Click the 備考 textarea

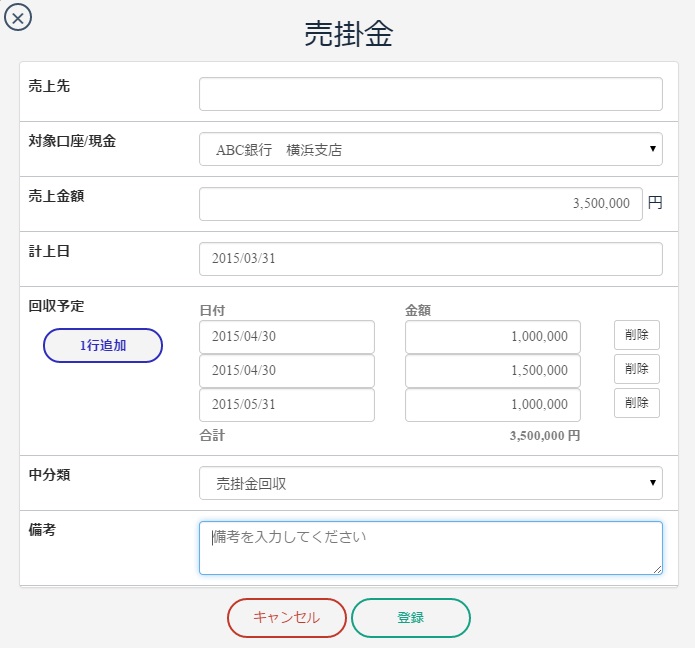click(430, 548)
